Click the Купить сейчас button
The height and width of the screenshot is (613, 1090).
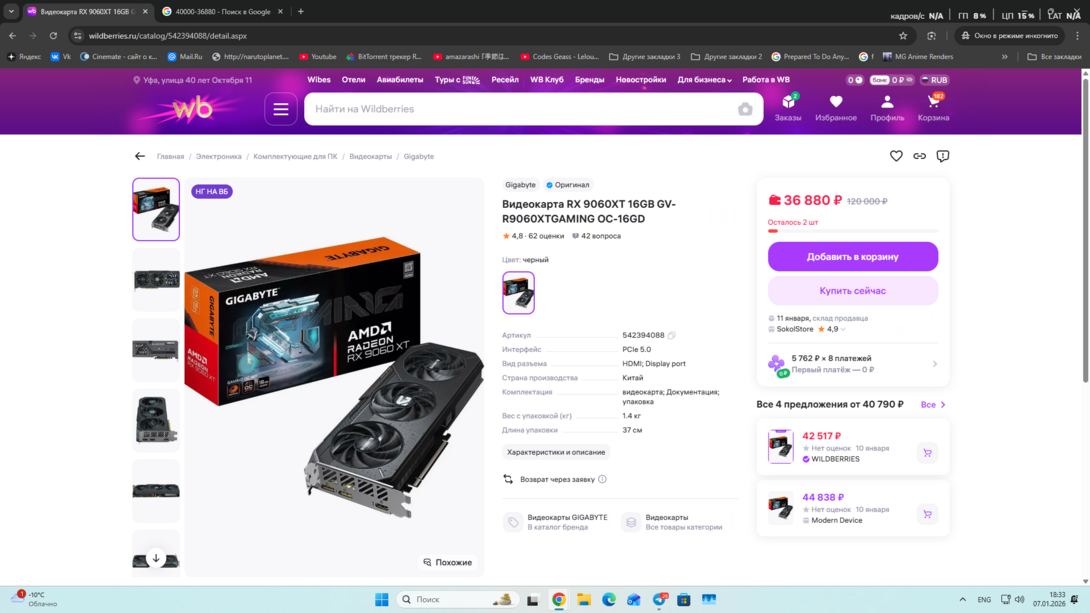(852, 291)
